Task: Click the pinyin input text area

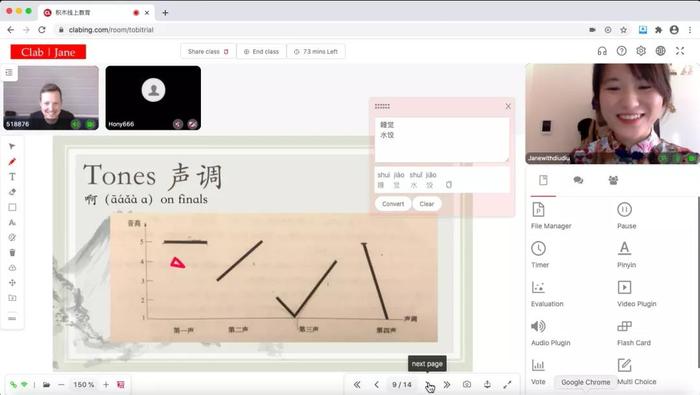Action: (442, 140)
